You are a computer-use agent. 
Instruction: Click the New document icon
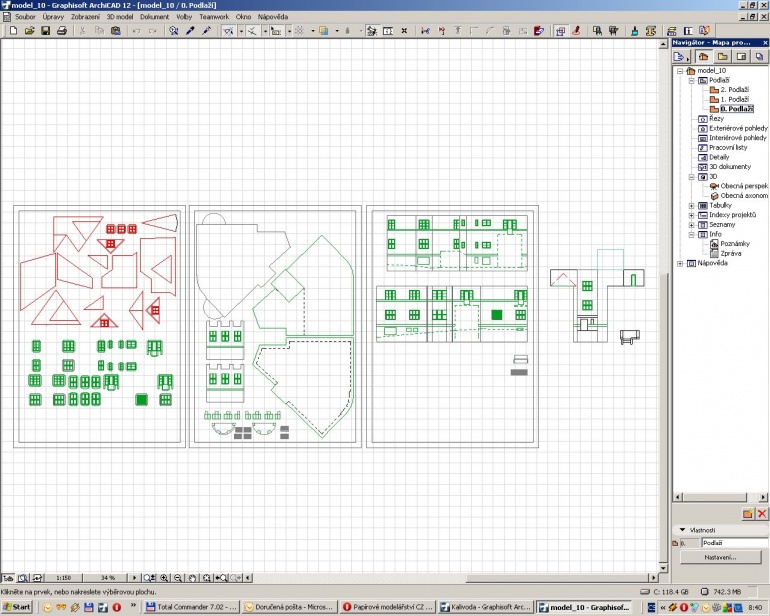coord(14,30)
